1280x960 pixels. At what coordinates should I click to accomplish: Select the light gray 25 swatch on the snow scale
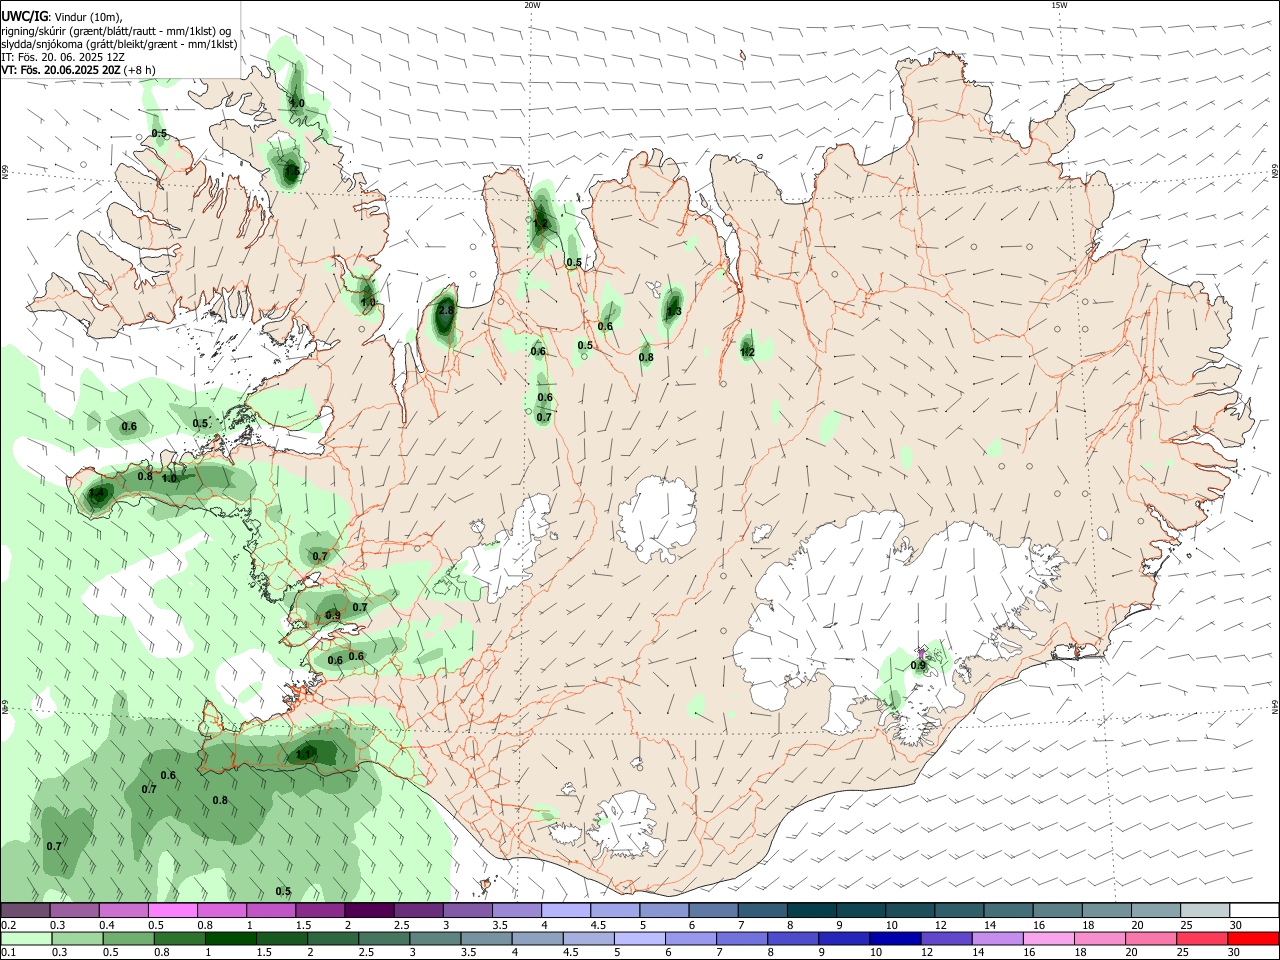[1204, 911]
